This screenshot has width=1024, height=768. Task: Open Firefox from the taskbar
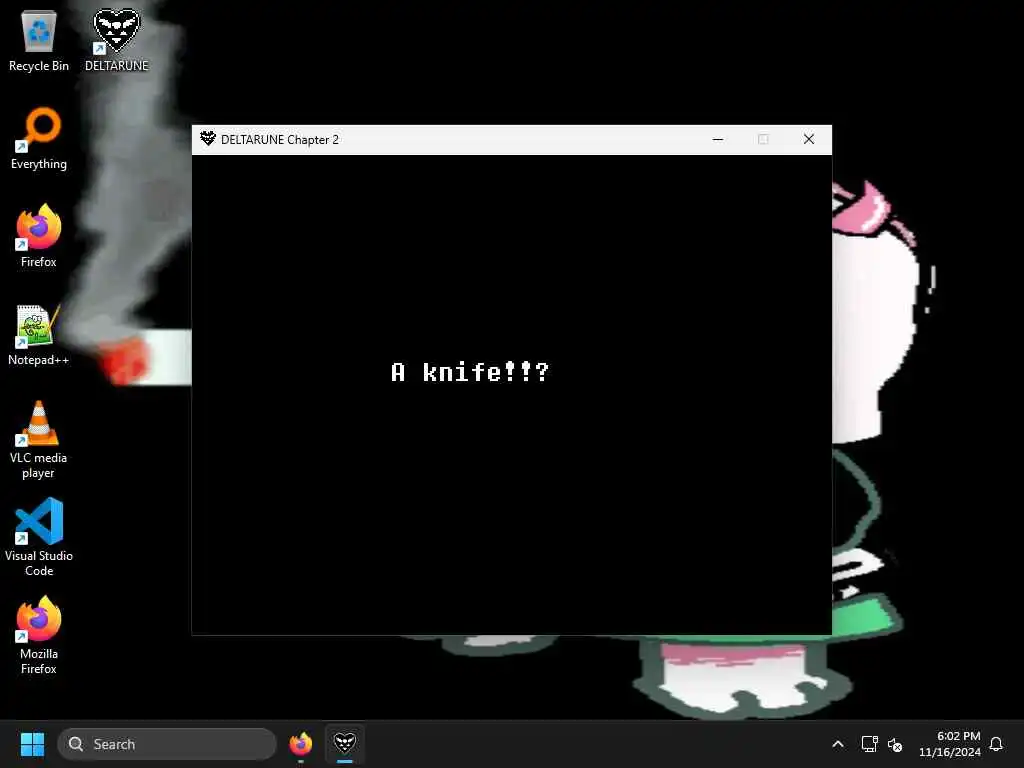point(301,744)
